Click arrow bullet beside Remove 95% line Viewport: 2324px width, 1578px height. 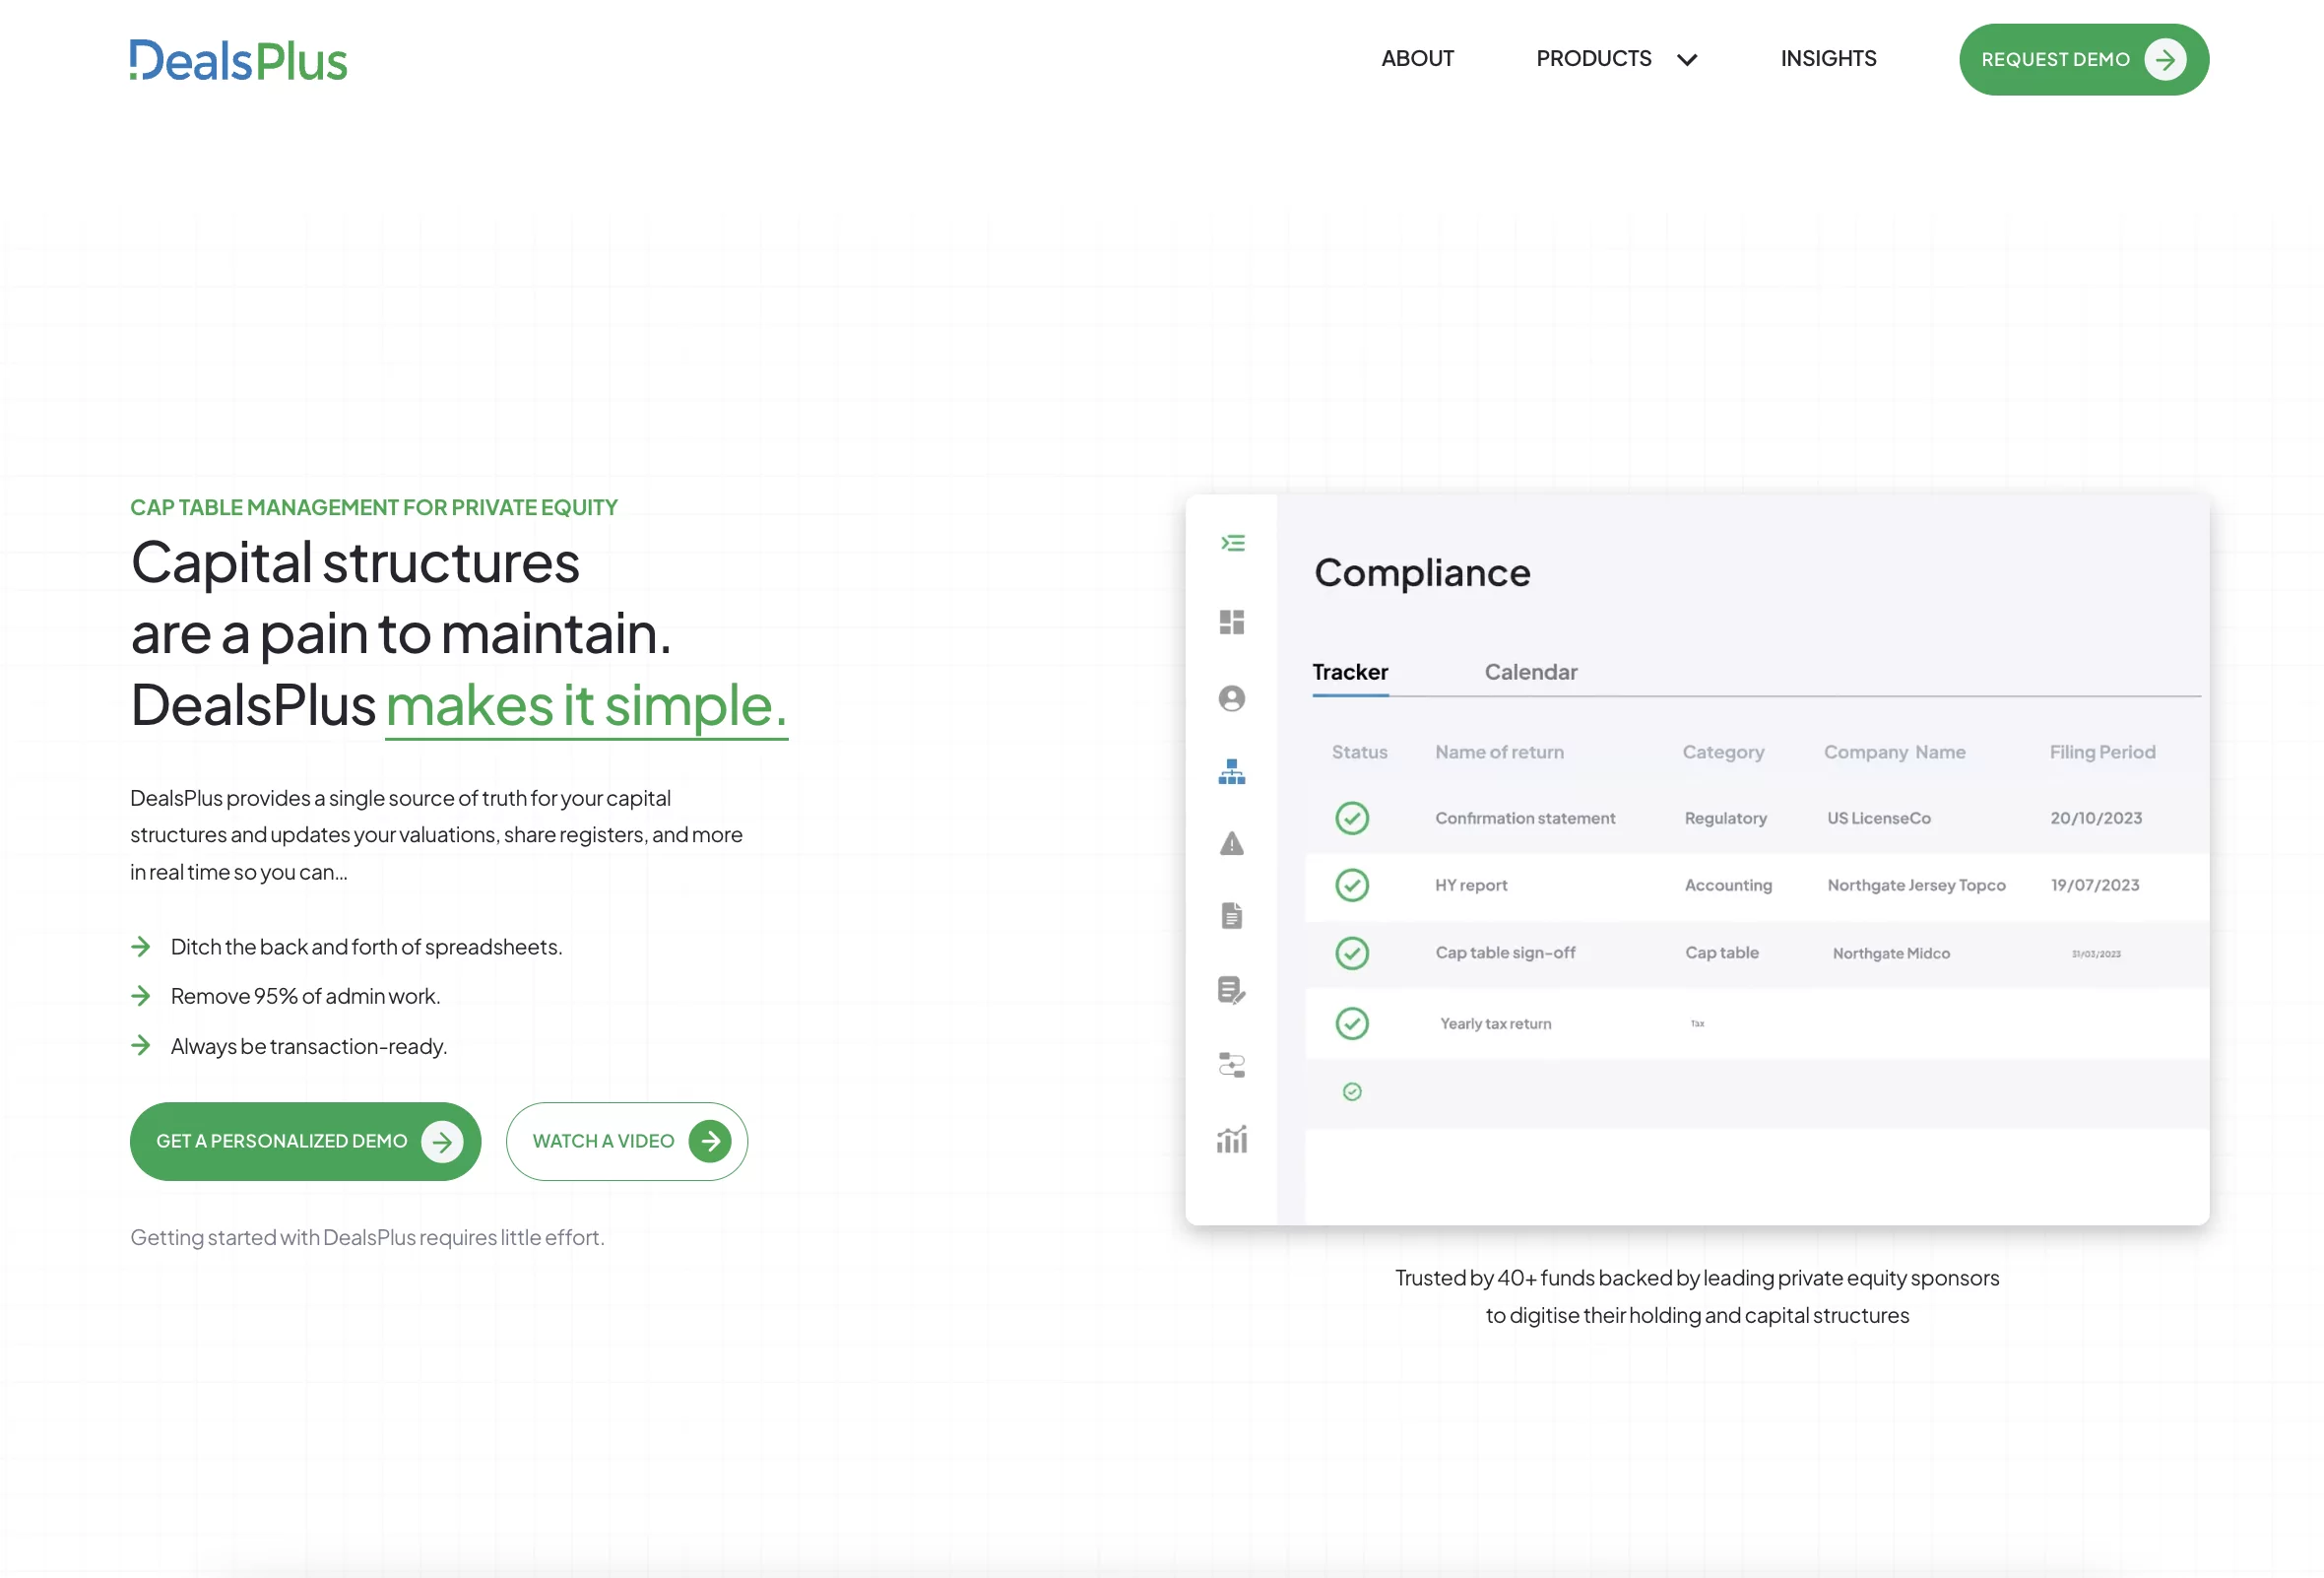(x=141, y=996)
